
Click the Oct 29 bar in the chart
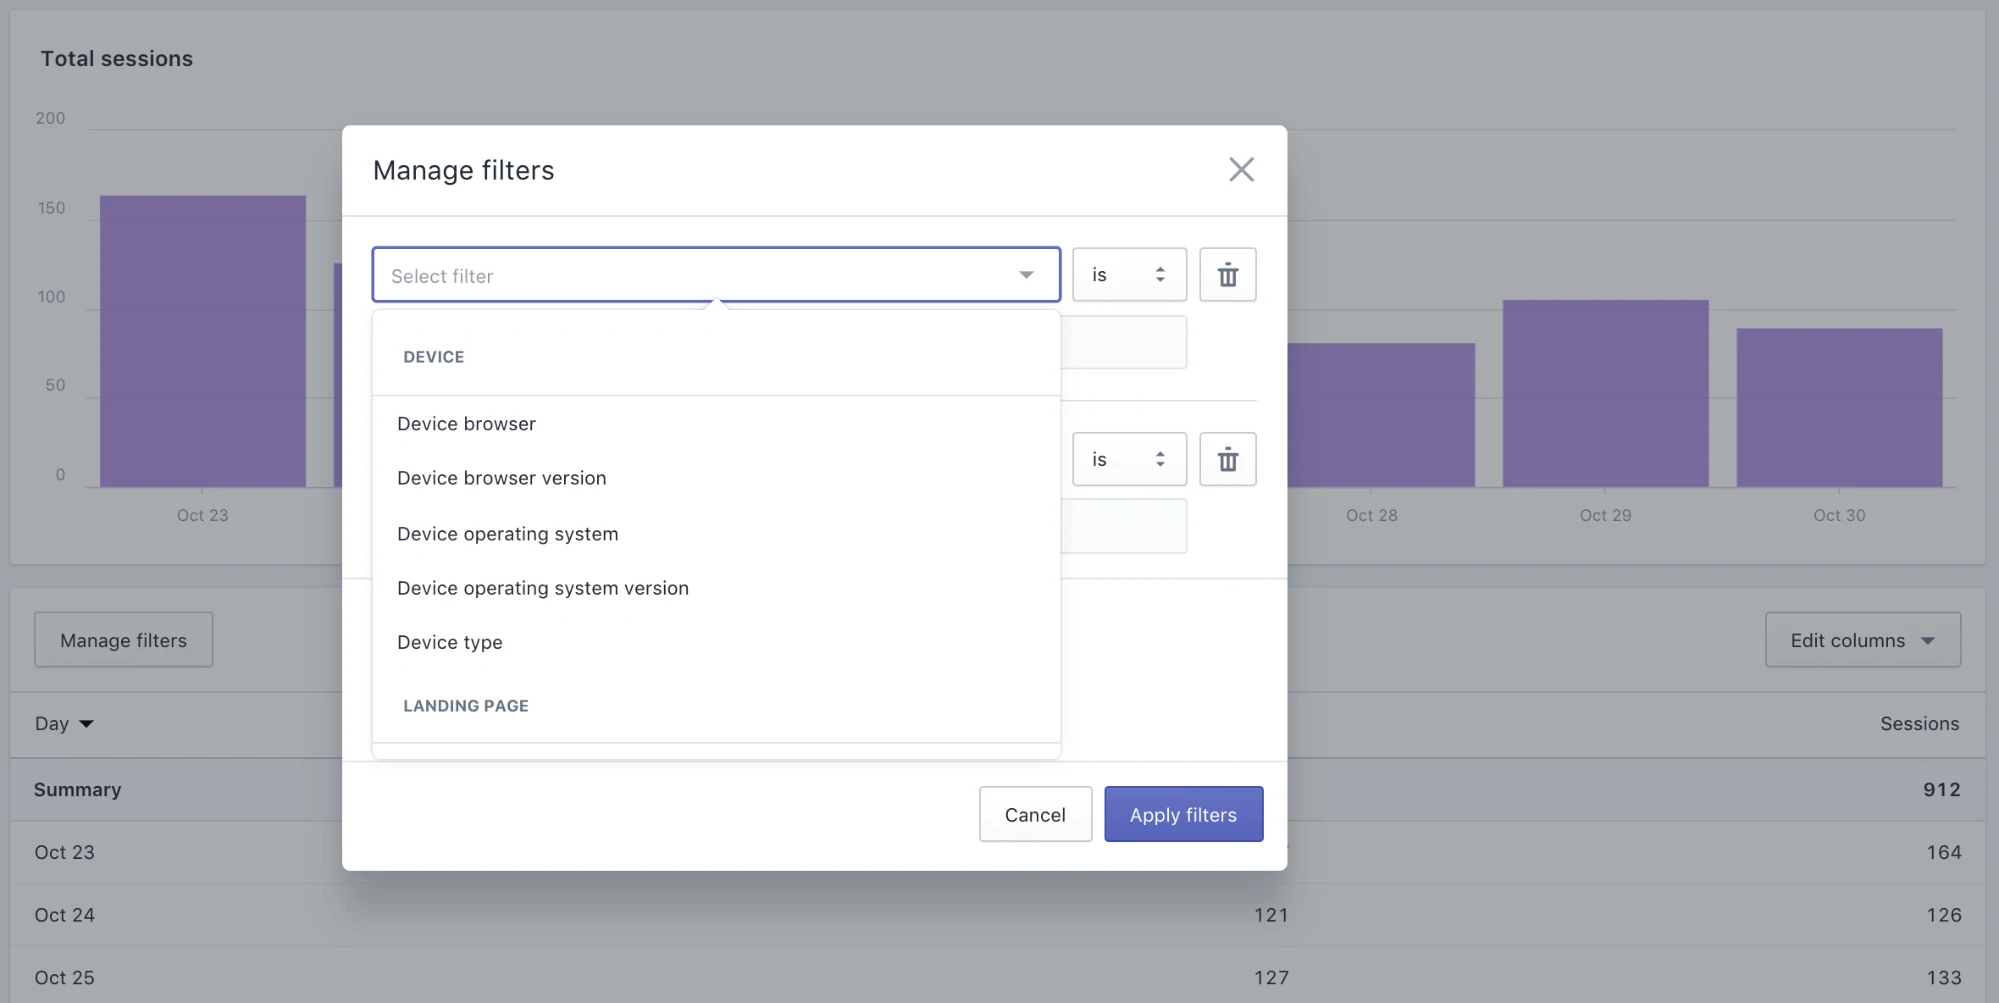click(1604, 394)
